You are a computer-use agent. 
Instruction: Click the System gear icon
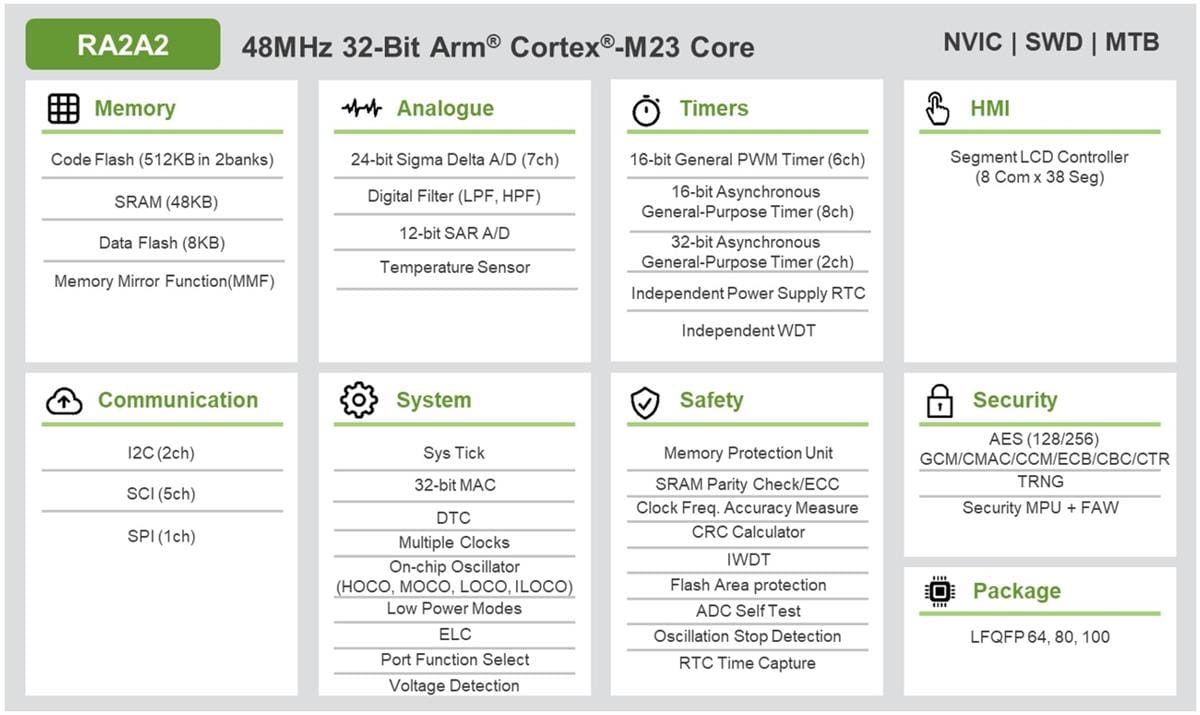pyautogui.click(x=359, y=401)
